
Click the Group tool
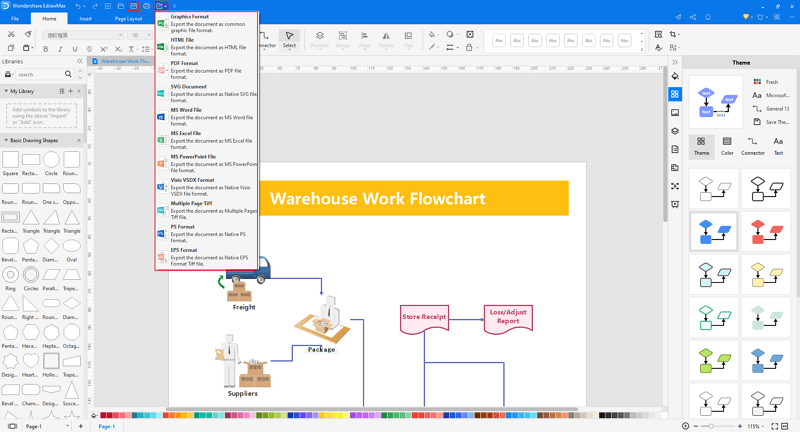coord(343,39)
